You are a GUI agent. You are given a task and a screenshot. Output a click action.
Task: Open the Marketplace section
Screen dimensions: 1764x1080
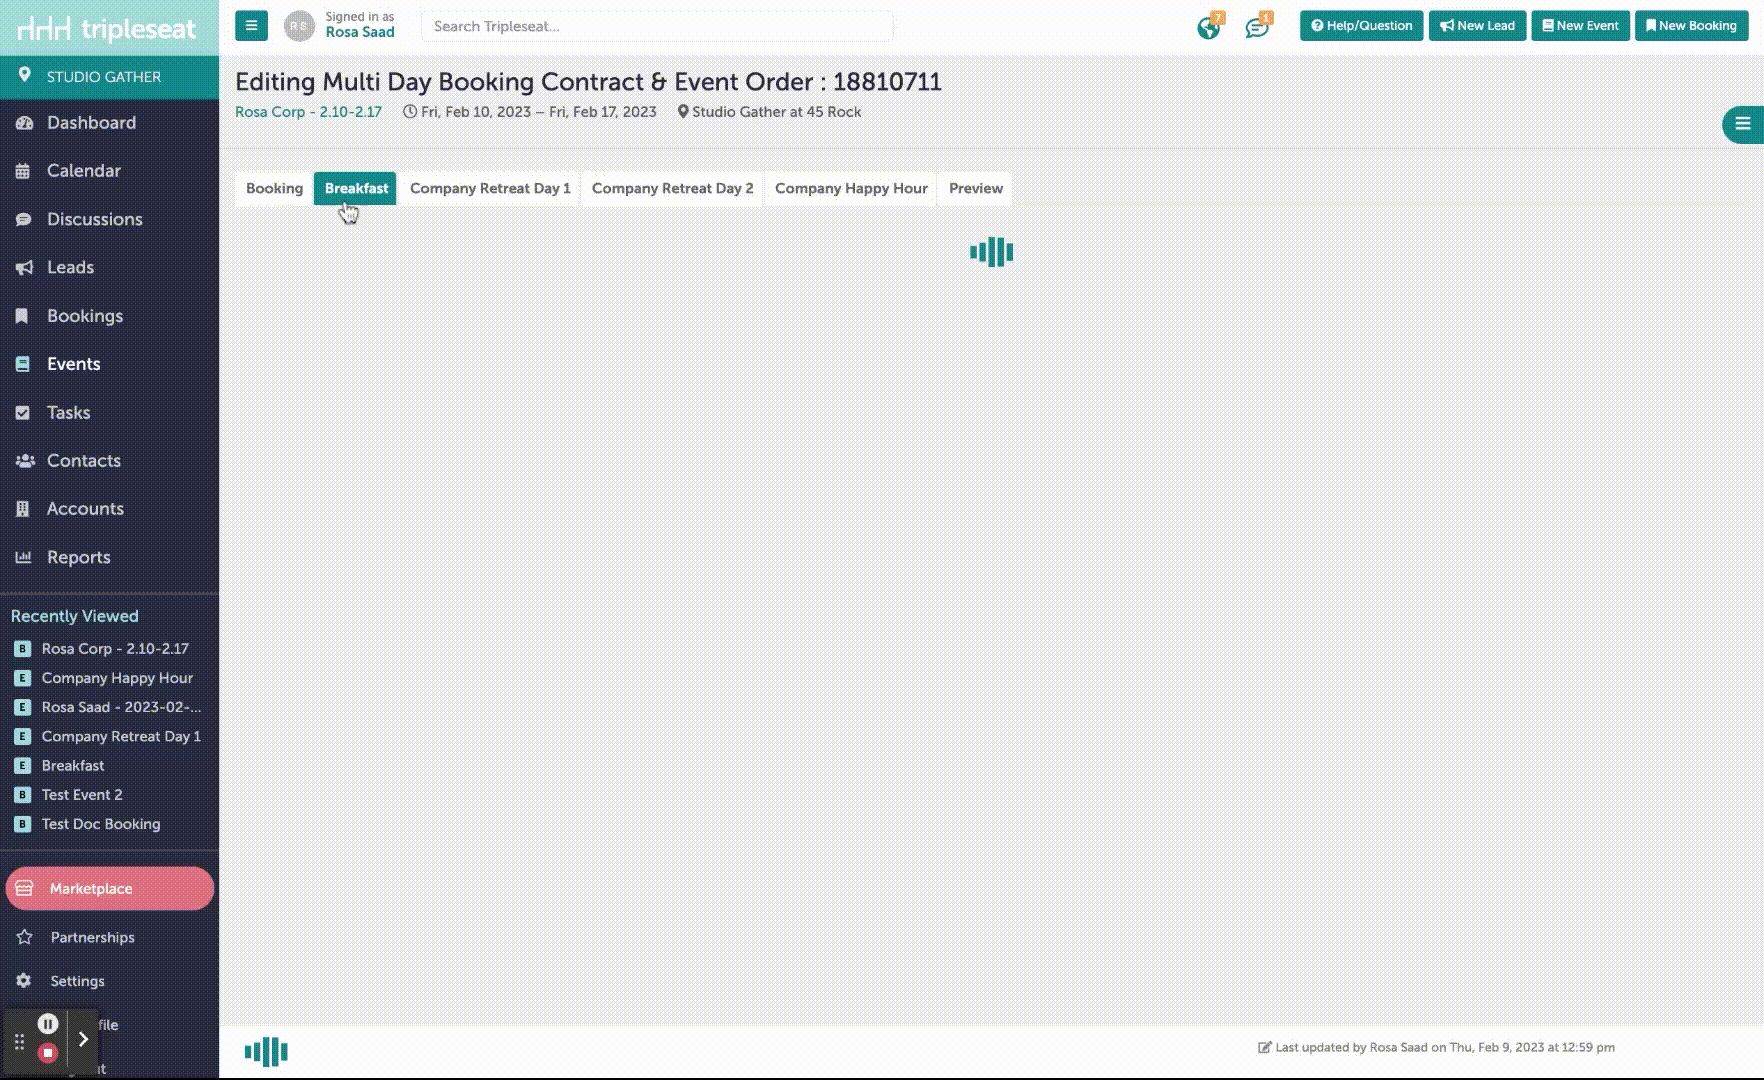pos(109,888)
